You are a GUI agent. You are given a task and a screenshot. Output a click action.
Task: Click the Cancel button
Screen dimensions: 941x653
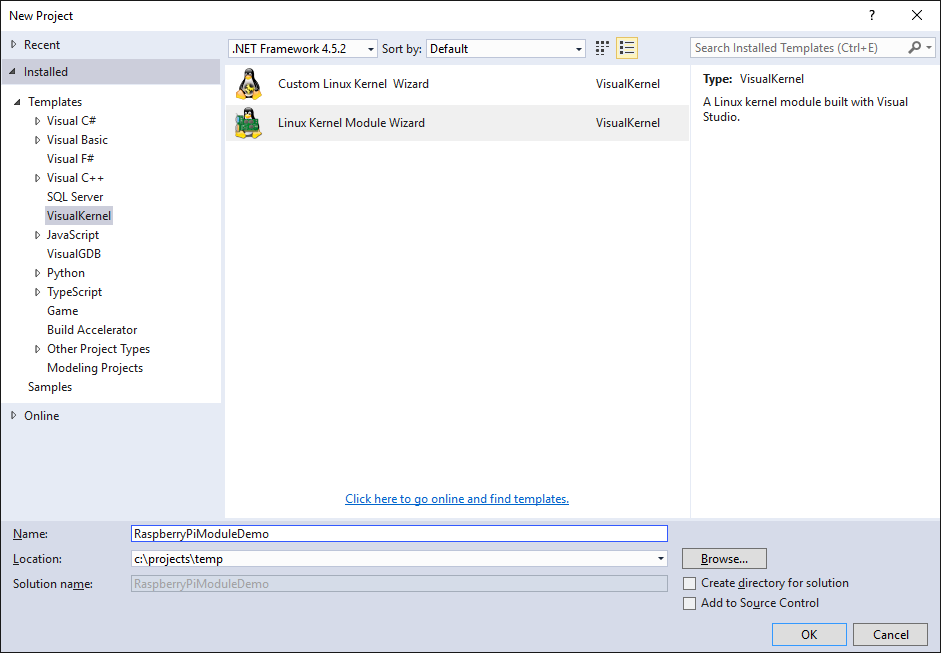891,634
